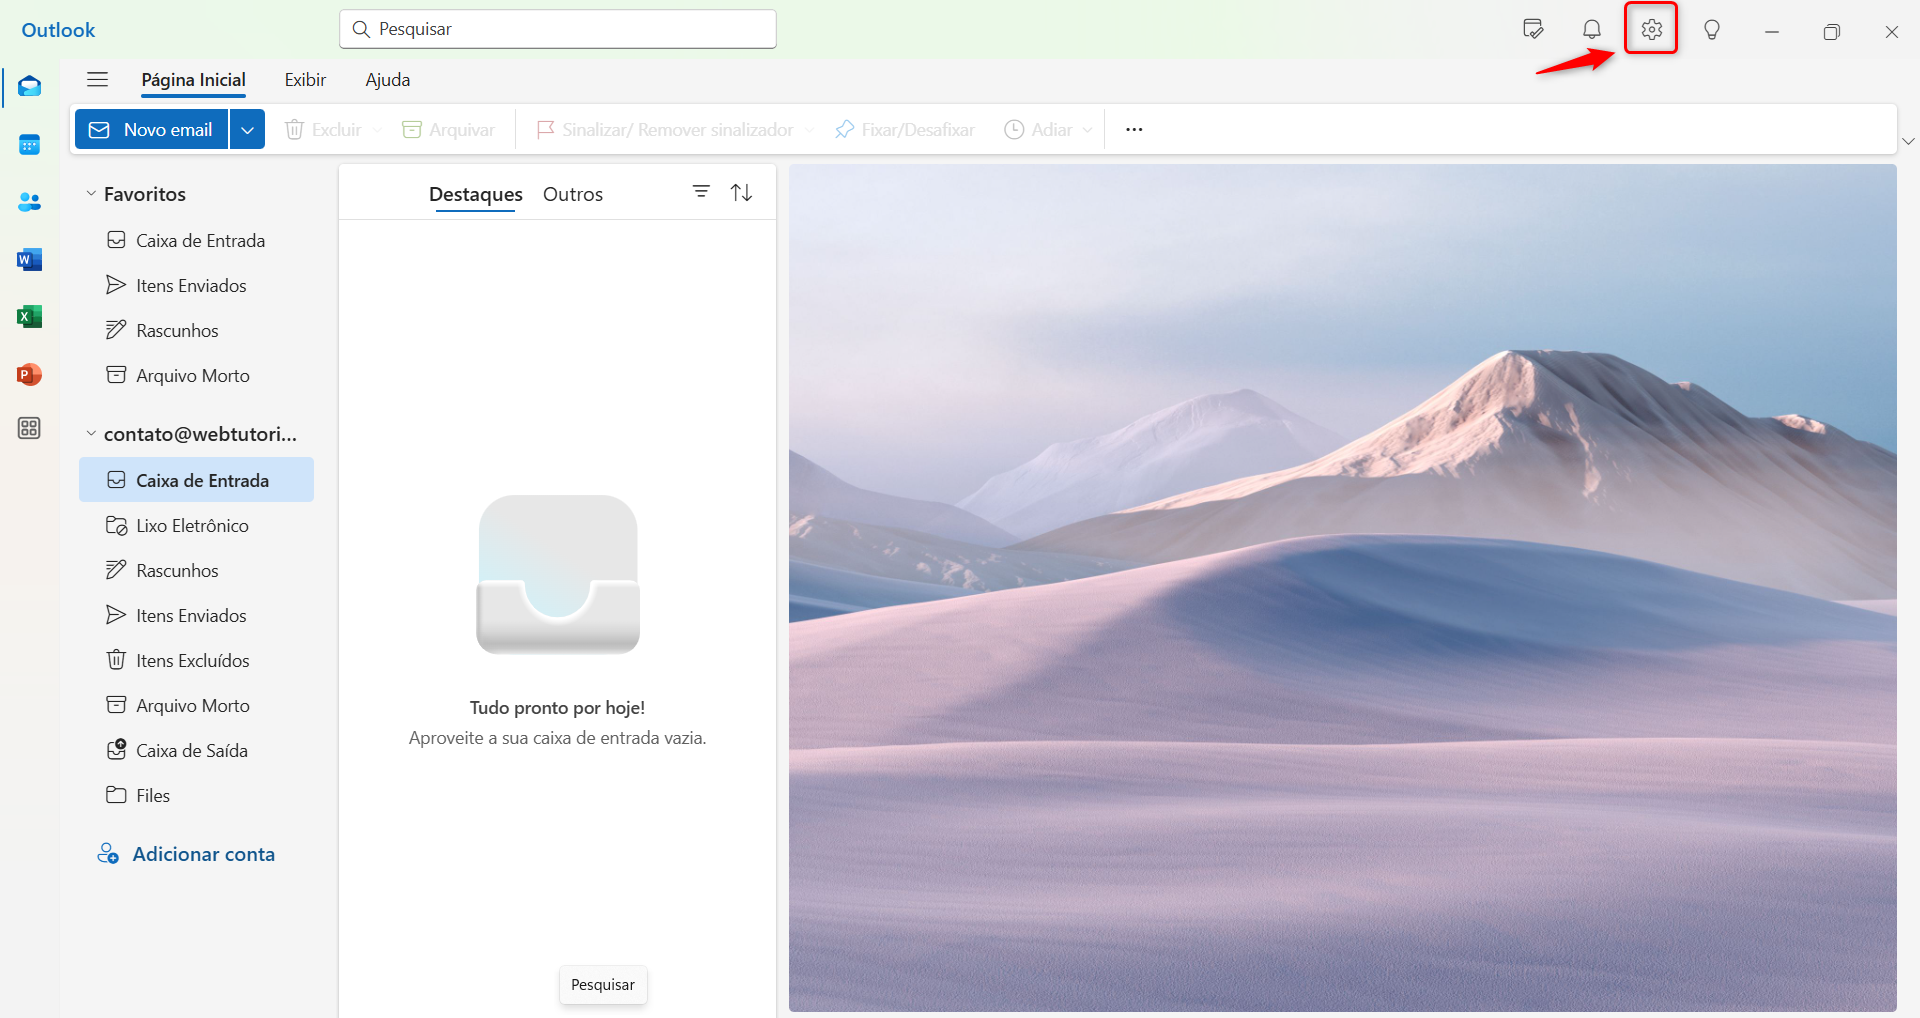Open People contacts in sidebar
The width and height of the screenshot is (1920, 1018).
(x=29, y=202)
